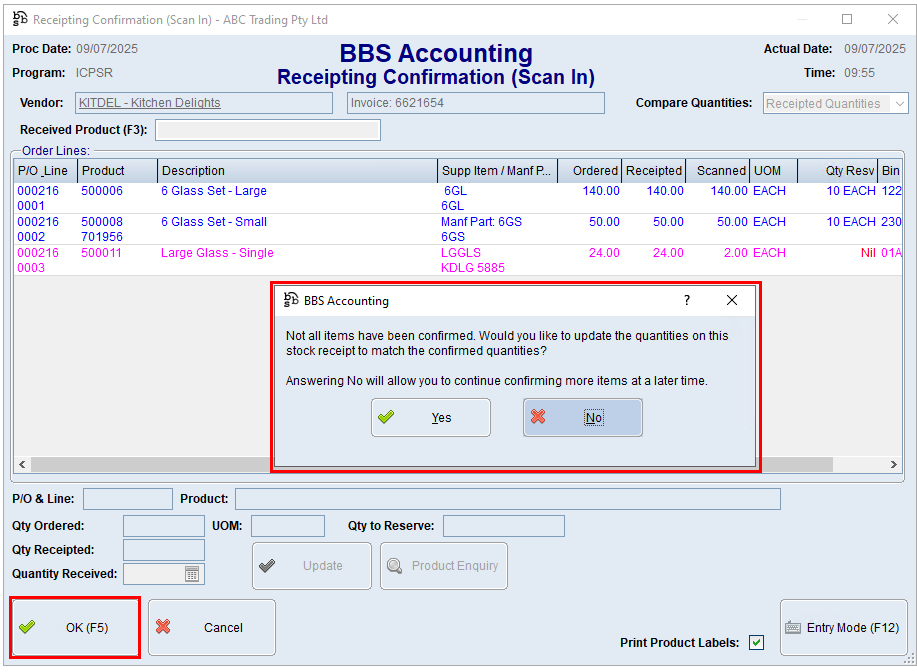Select the Large Glass - Single order line
The width and height of the screenshot is (917, 672).
(x=217, y=253)
